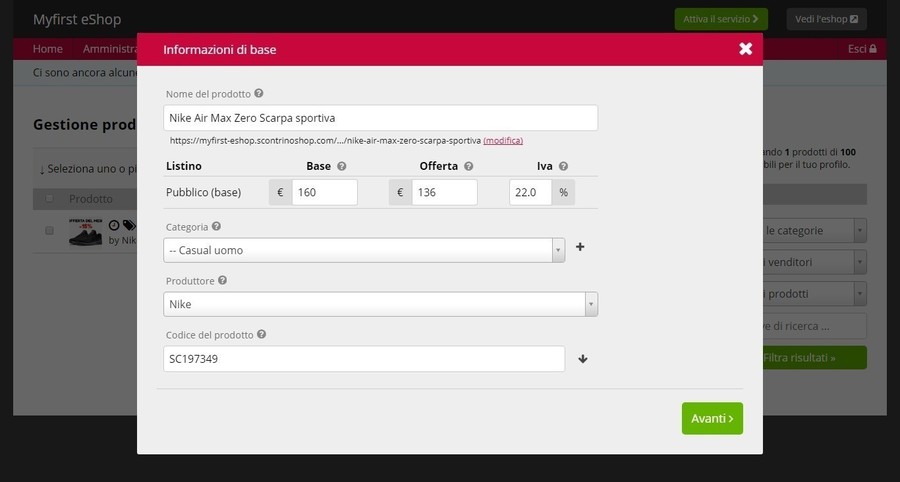Screen dimensions: 900x482
Task: Click the Pubblico (base) listino label
Action: pyautogui.click(x=203, y=192)
